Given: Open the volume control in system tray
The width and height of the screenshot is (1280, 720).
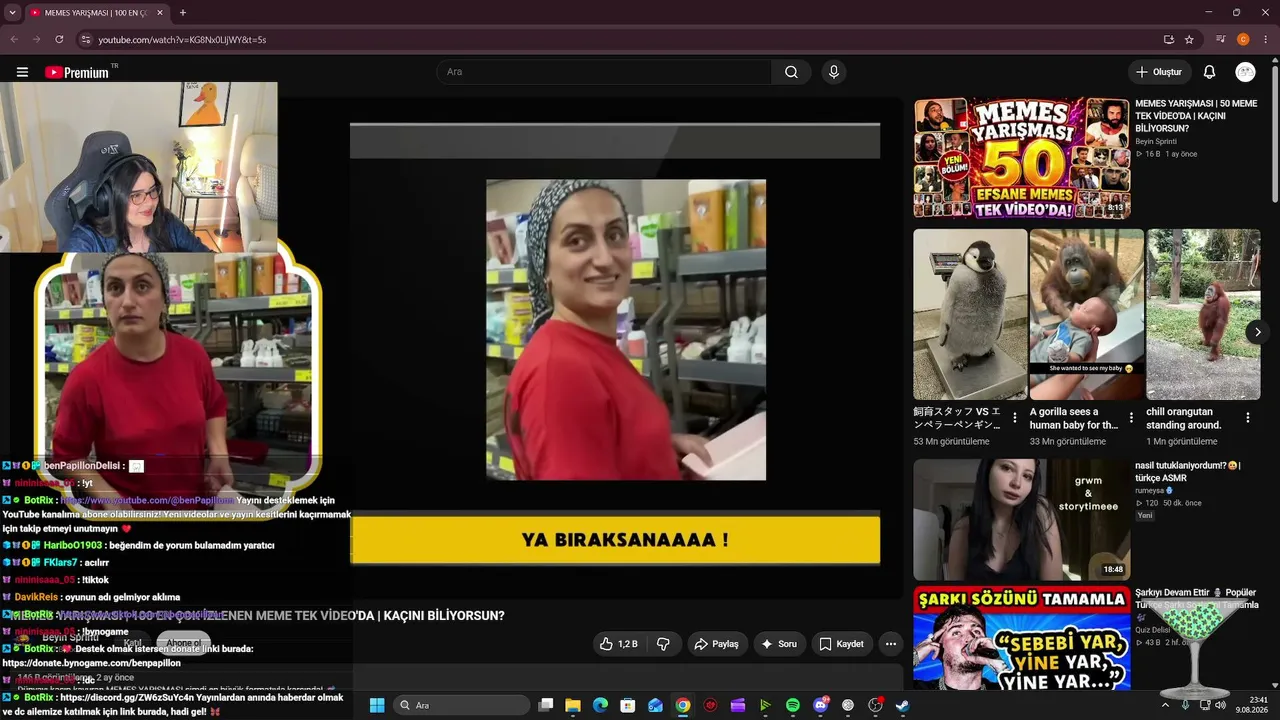Looking at the screenshot, I should 1220,705.
